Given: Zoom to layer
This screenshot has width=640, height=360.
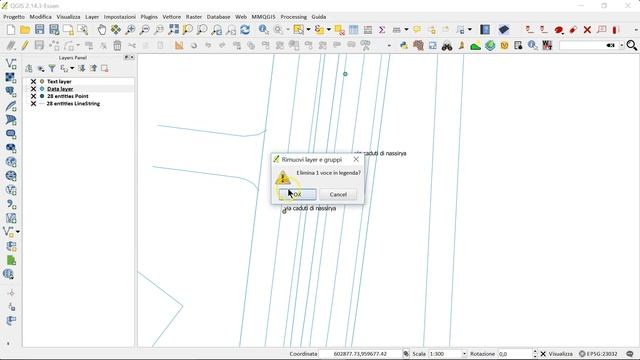Looking at the screenshot, I should point(202,29).
